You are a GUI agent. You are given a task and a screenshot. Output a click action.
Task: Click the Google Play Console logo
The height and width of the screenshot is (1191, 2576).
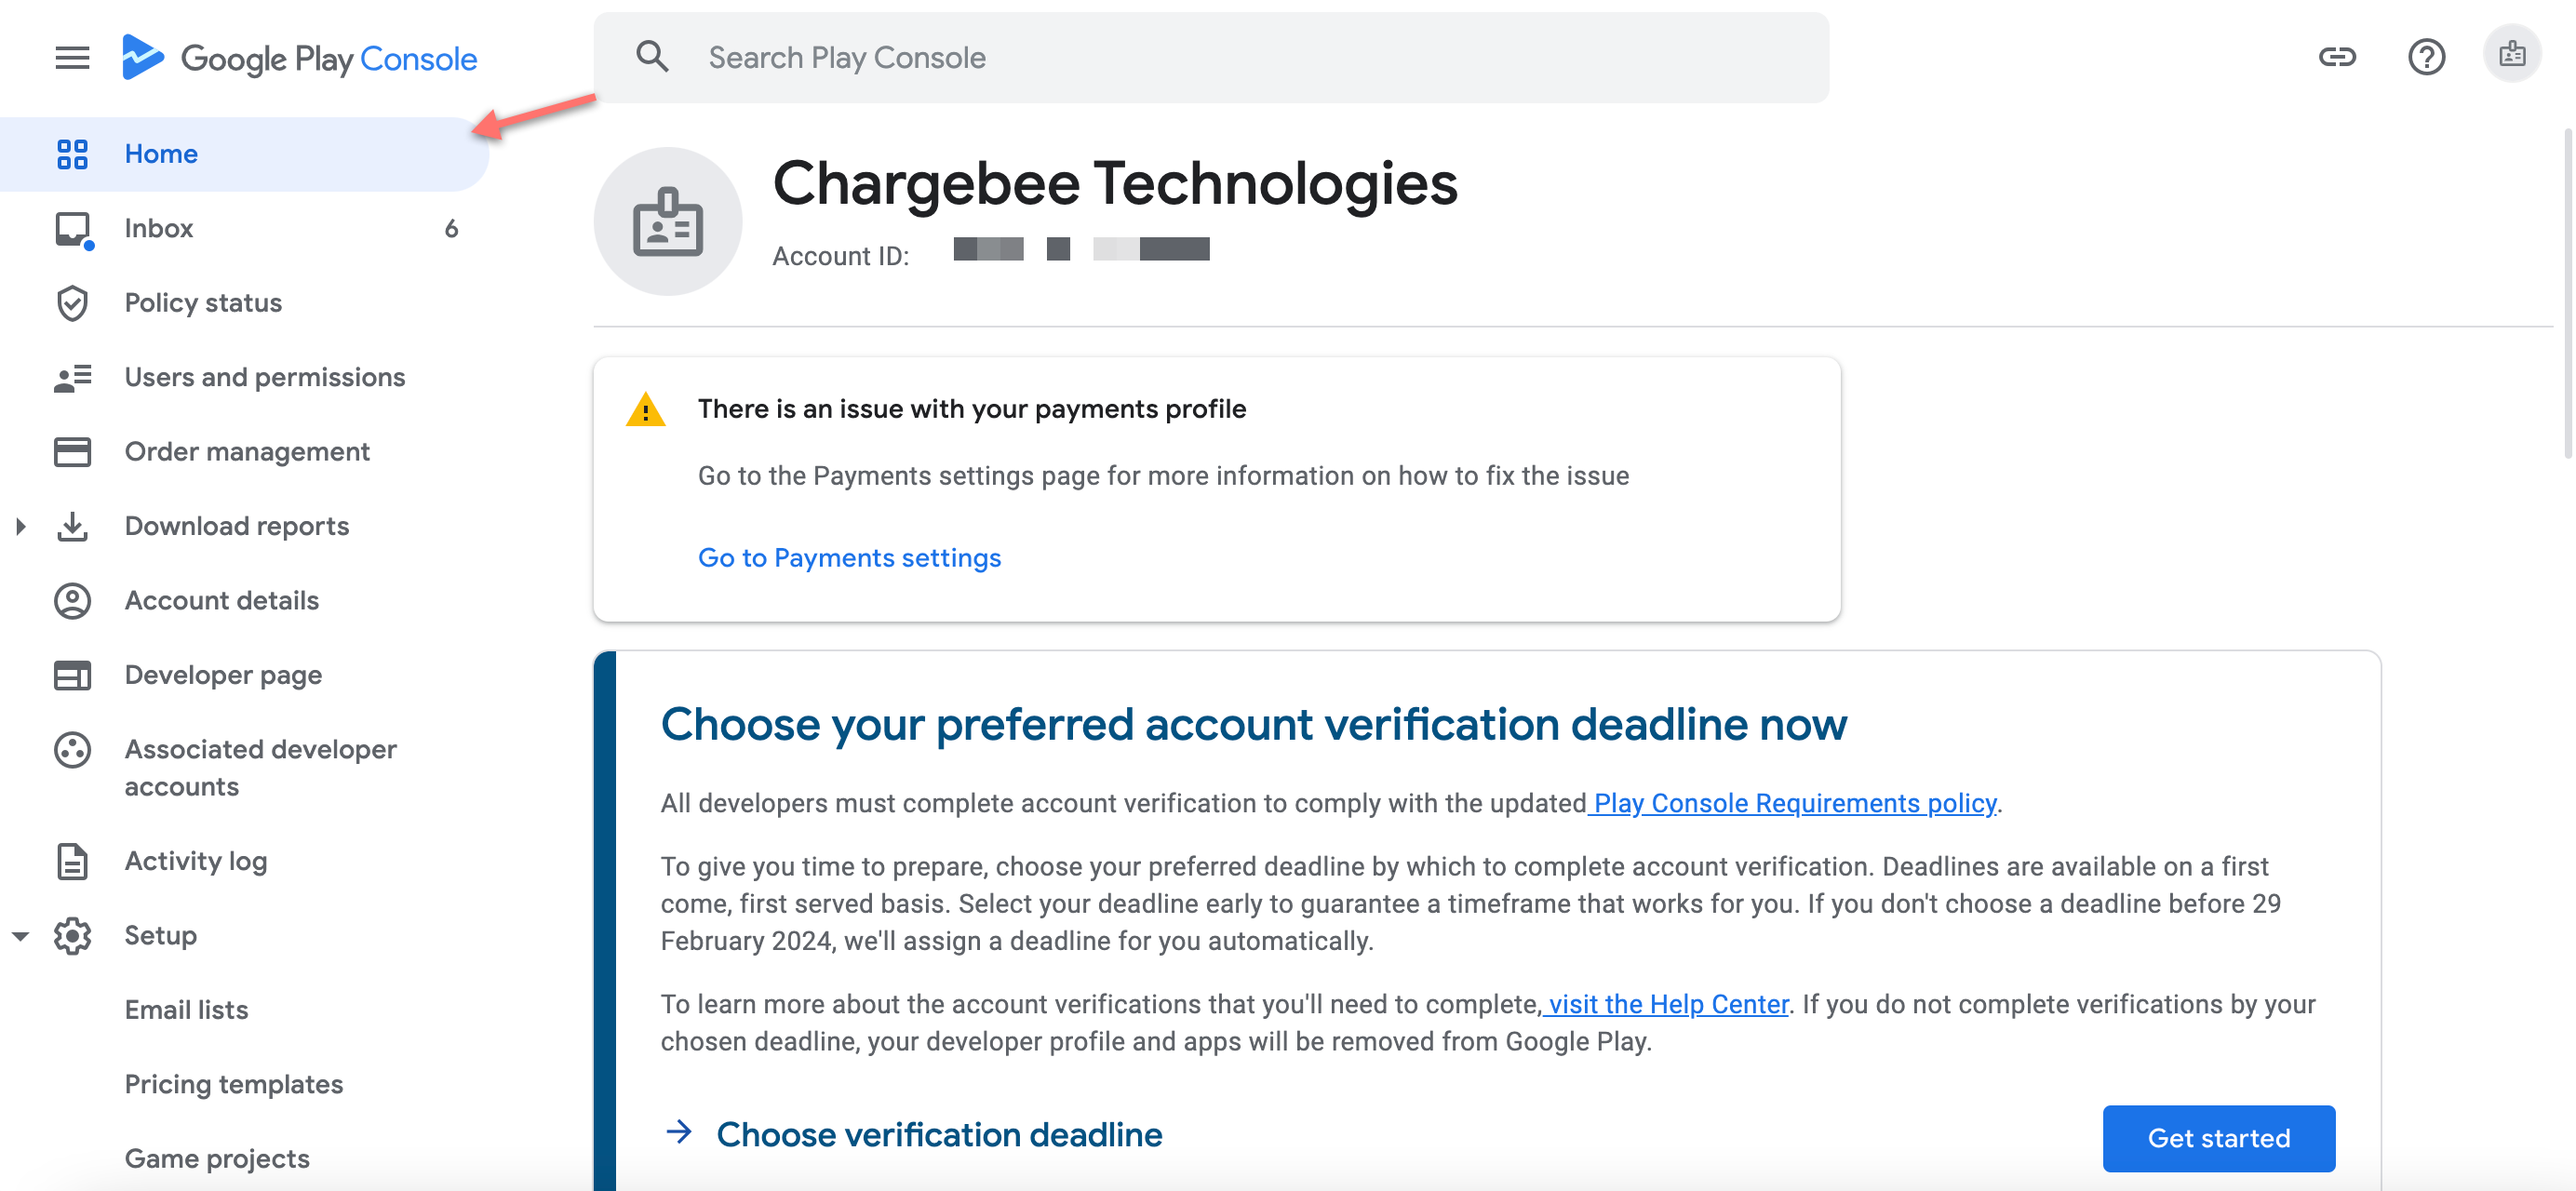(x=299, y=58)
